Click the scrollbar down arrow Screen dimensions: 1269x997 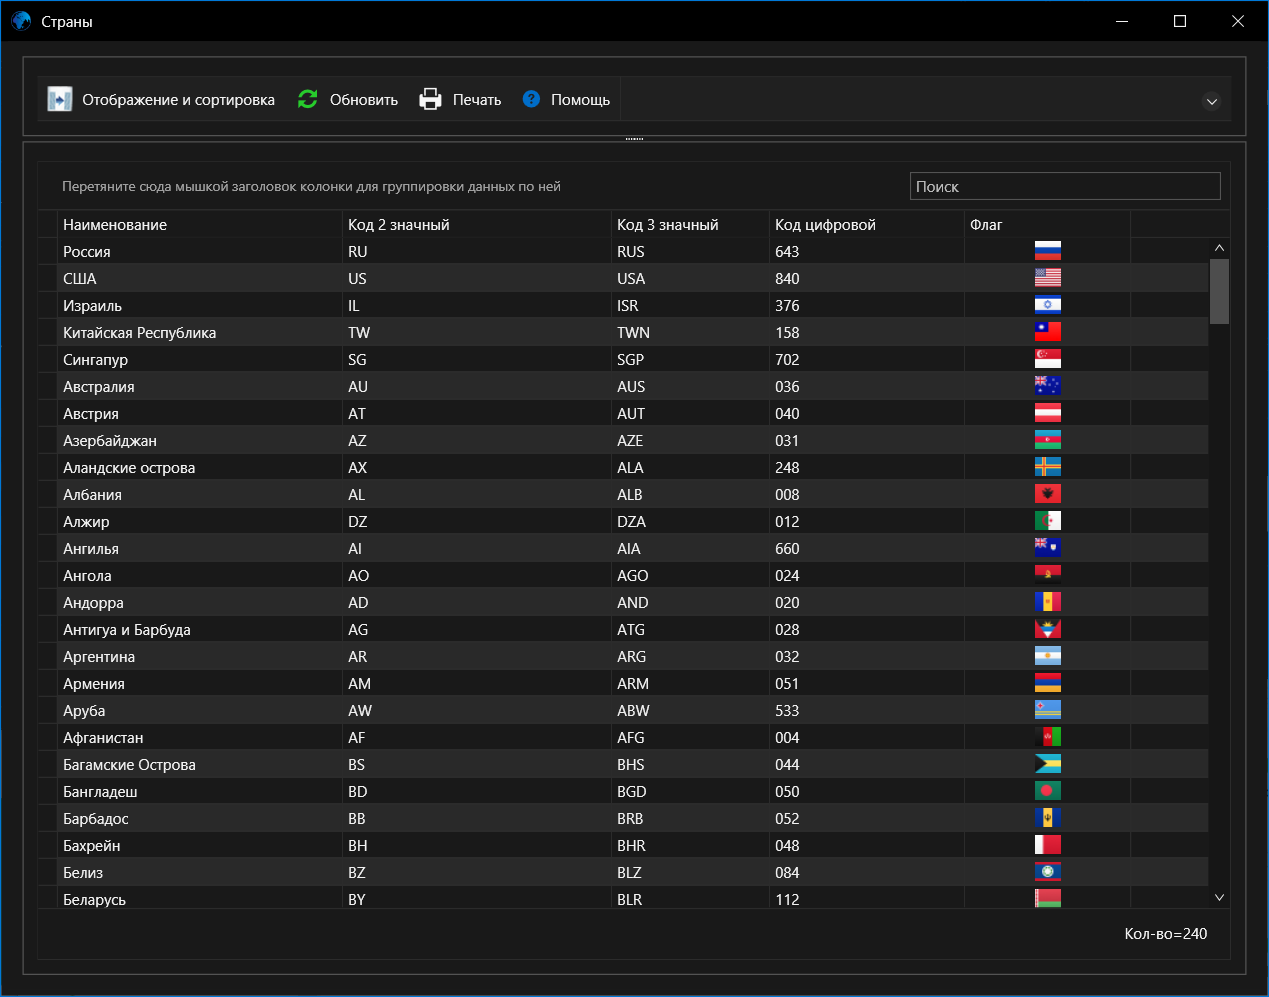(1219, 898)
